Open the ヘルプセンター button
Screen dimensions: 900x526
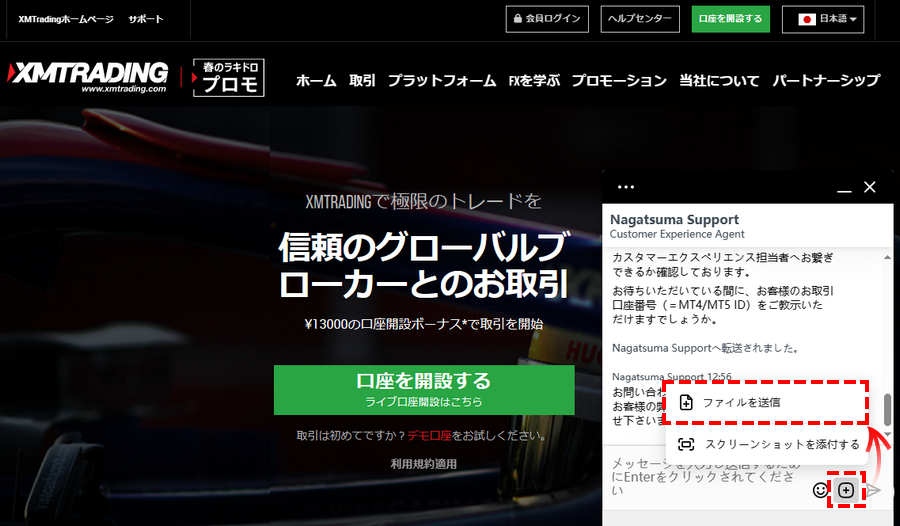640,19
